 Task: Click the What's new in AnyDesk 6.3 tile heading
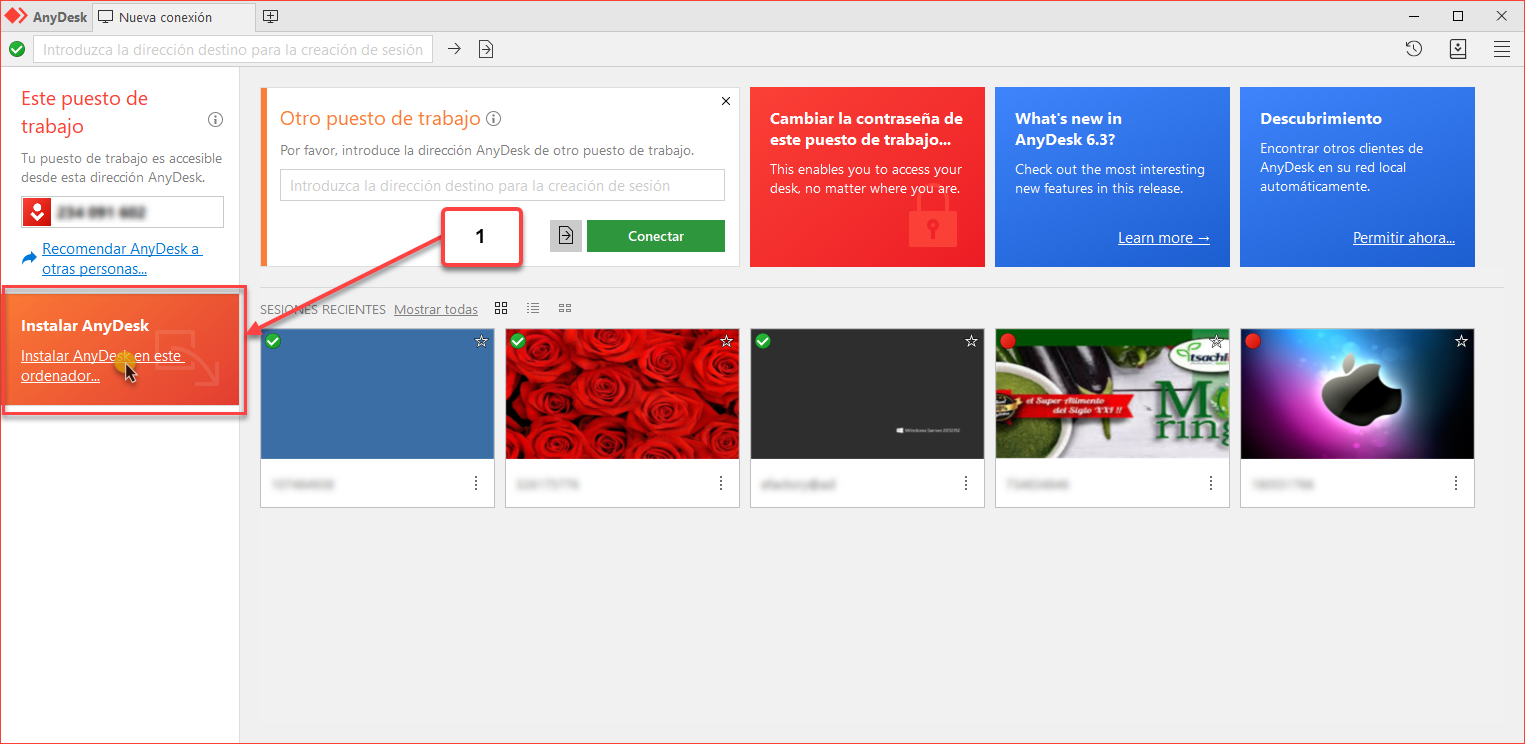(1069, 129)
